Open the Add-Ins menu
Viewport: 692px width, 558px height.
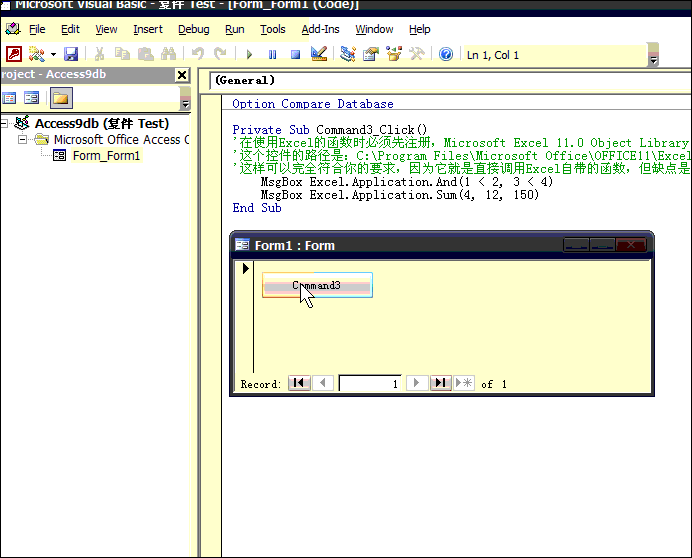click(320, 29)
